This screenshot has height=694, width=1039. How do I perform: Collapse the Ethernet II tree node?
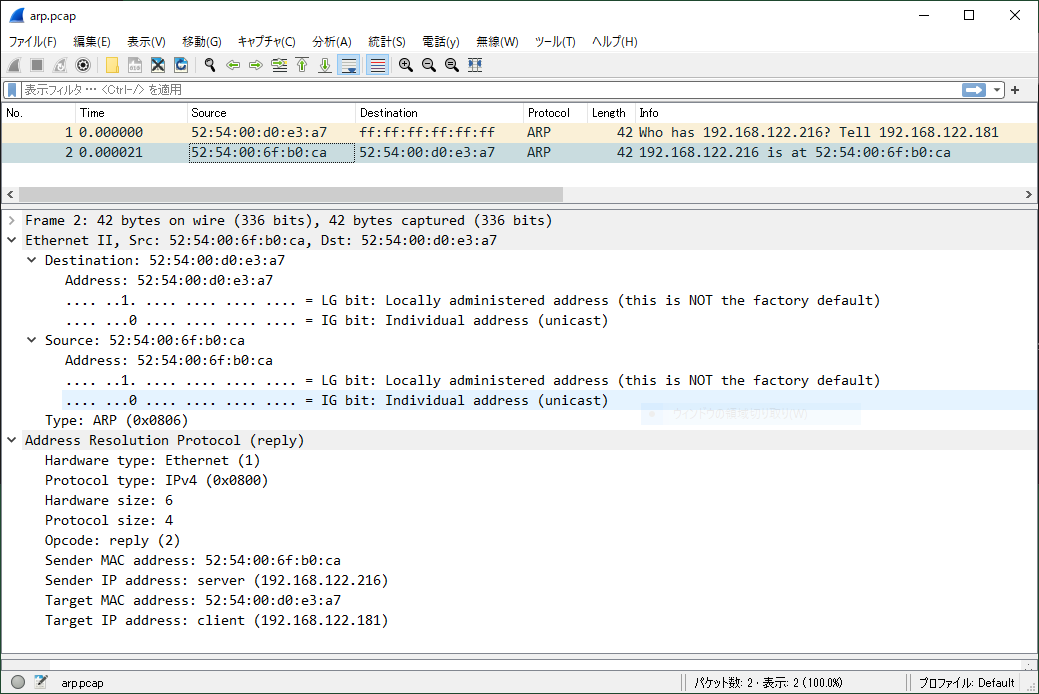tap(12, 240)
